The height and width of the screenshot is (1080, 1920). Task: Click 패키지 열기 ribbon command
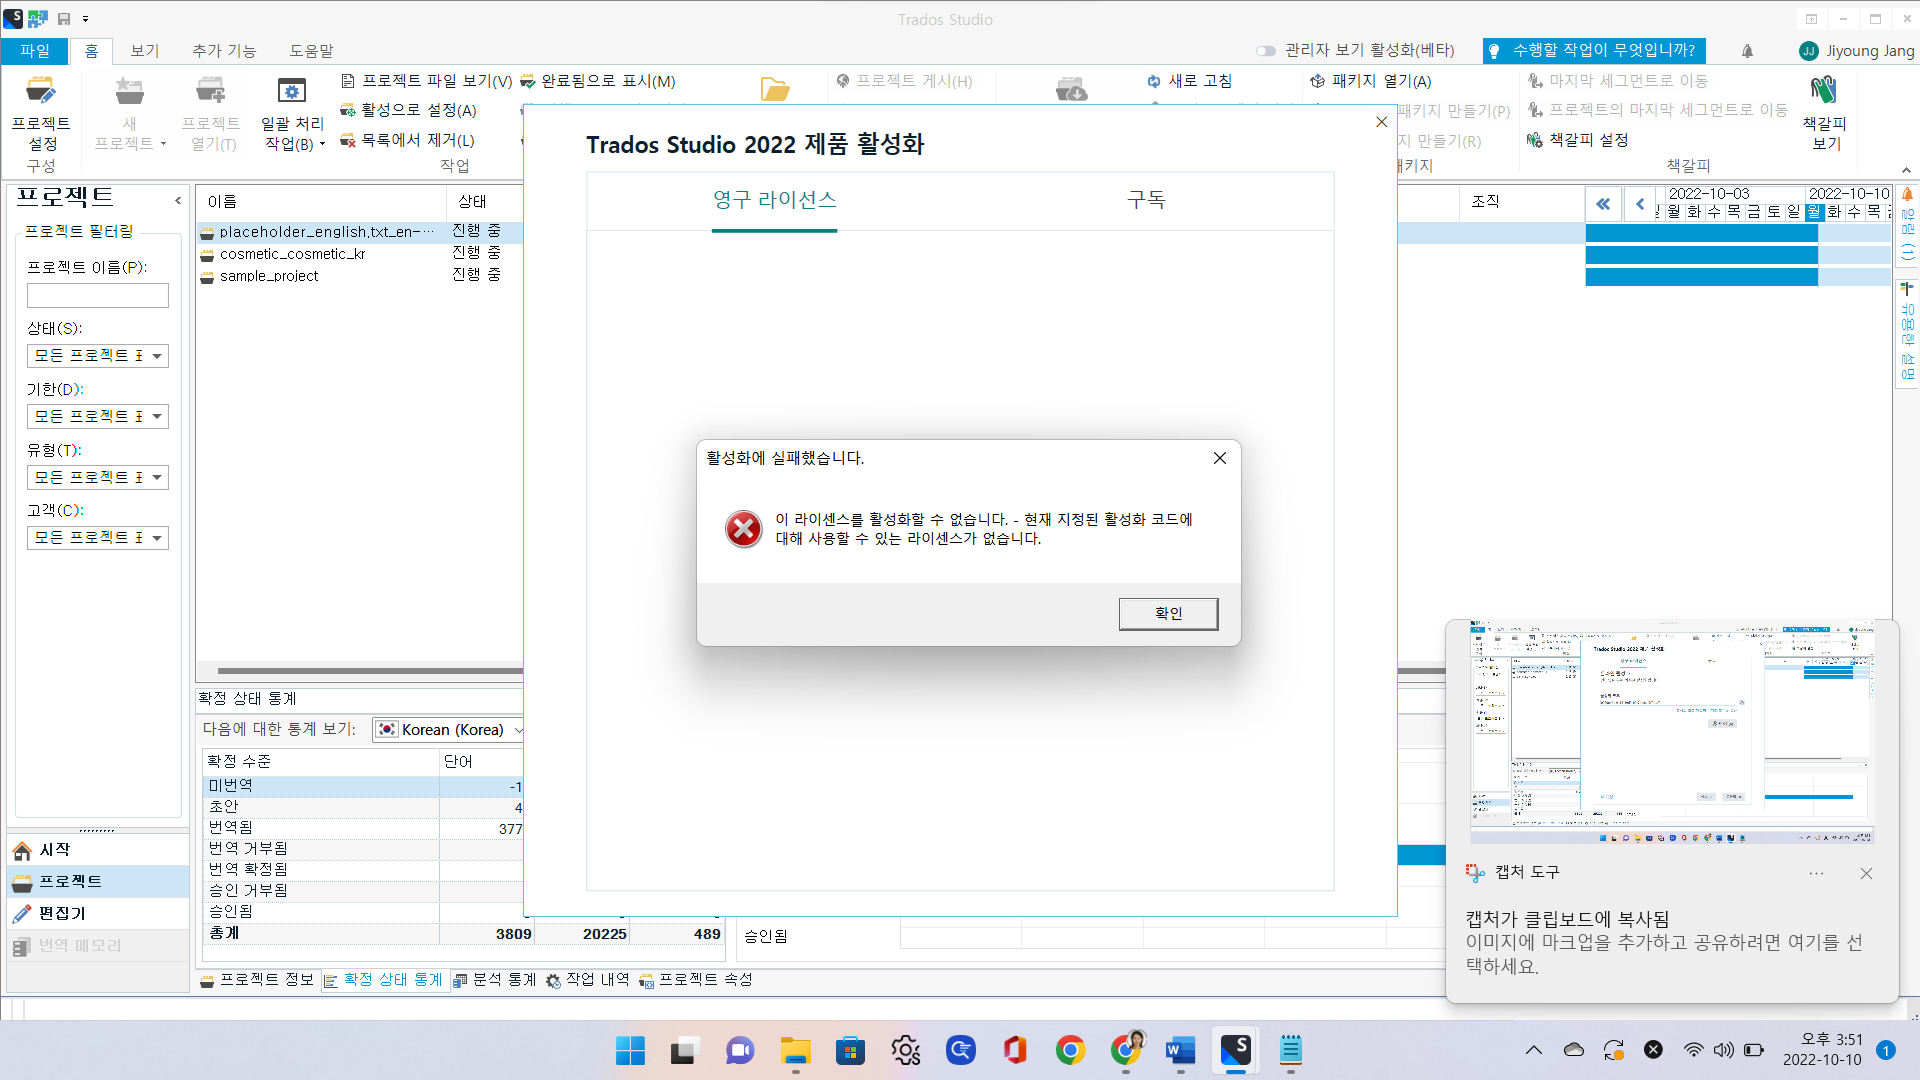coord(1371,81)
